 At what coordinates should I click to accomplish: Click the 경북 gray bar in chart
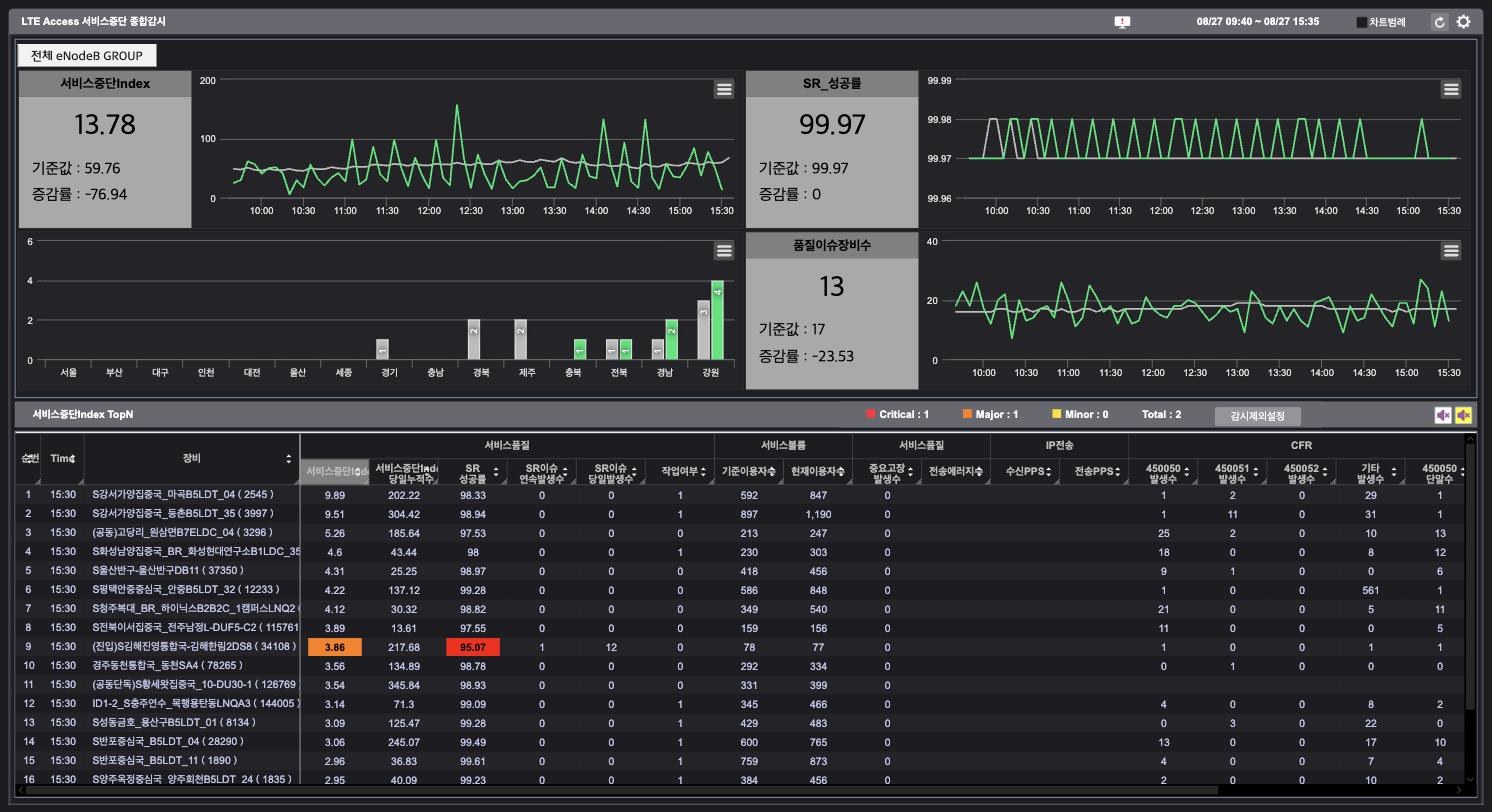(474, 340)
